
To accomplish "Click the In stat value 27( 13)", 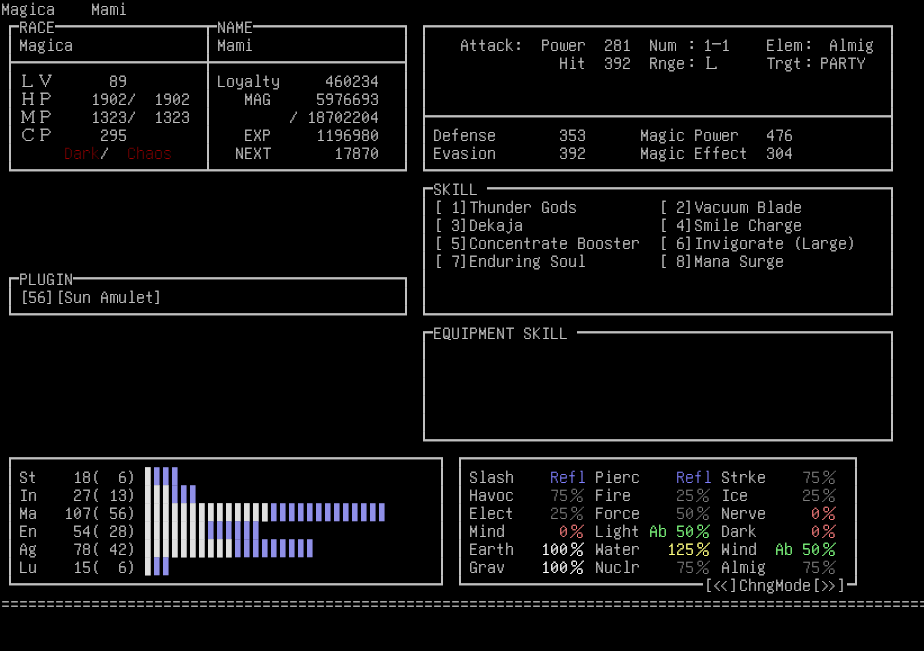I will pyautogui.click(x=104, y=495).
